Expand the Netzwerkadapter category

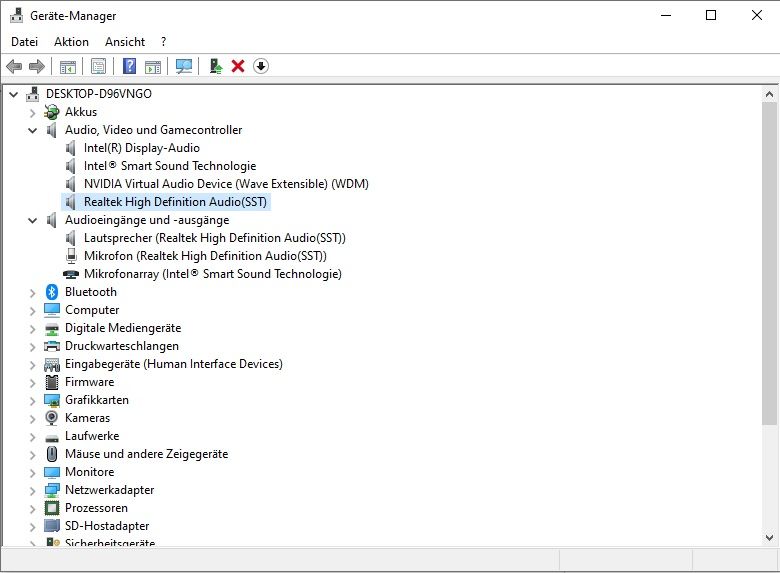point(33,490)
